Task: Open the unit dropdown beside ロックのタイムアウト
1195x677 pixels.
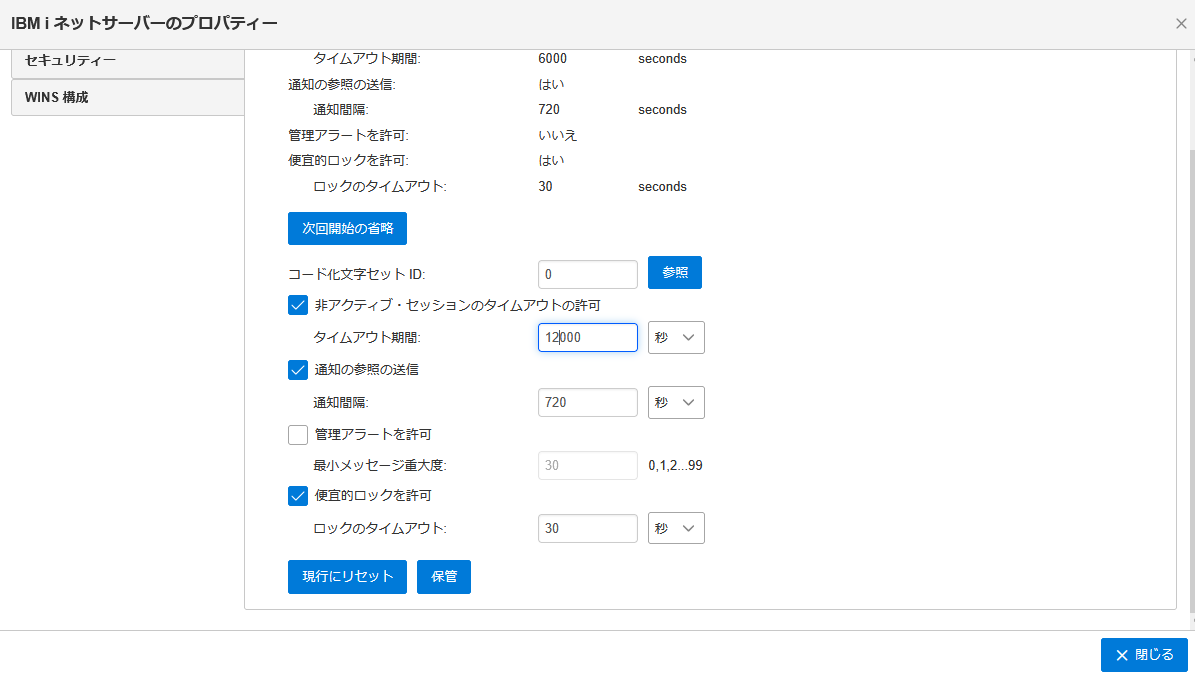Action: [676, 528]
